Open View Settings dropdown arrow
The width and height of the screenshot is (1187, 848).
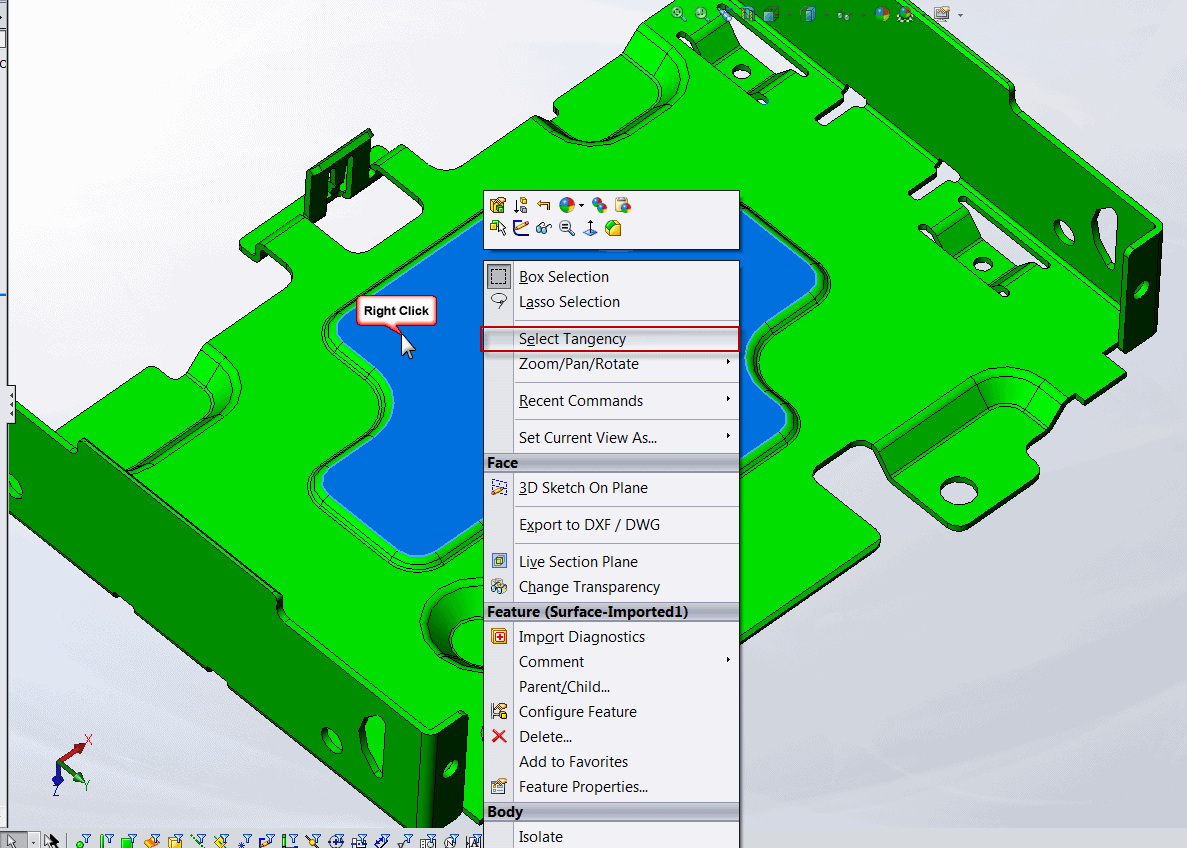[x=960, y=15]
